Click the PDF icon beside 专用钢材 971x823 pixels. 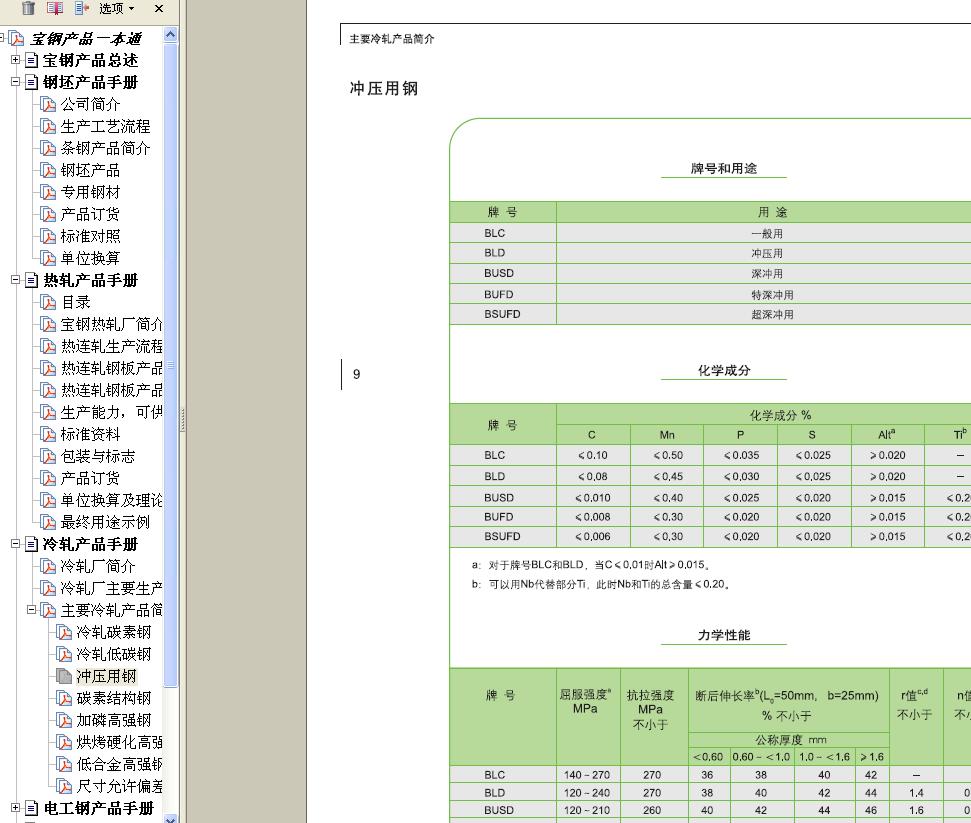point(48,192)
